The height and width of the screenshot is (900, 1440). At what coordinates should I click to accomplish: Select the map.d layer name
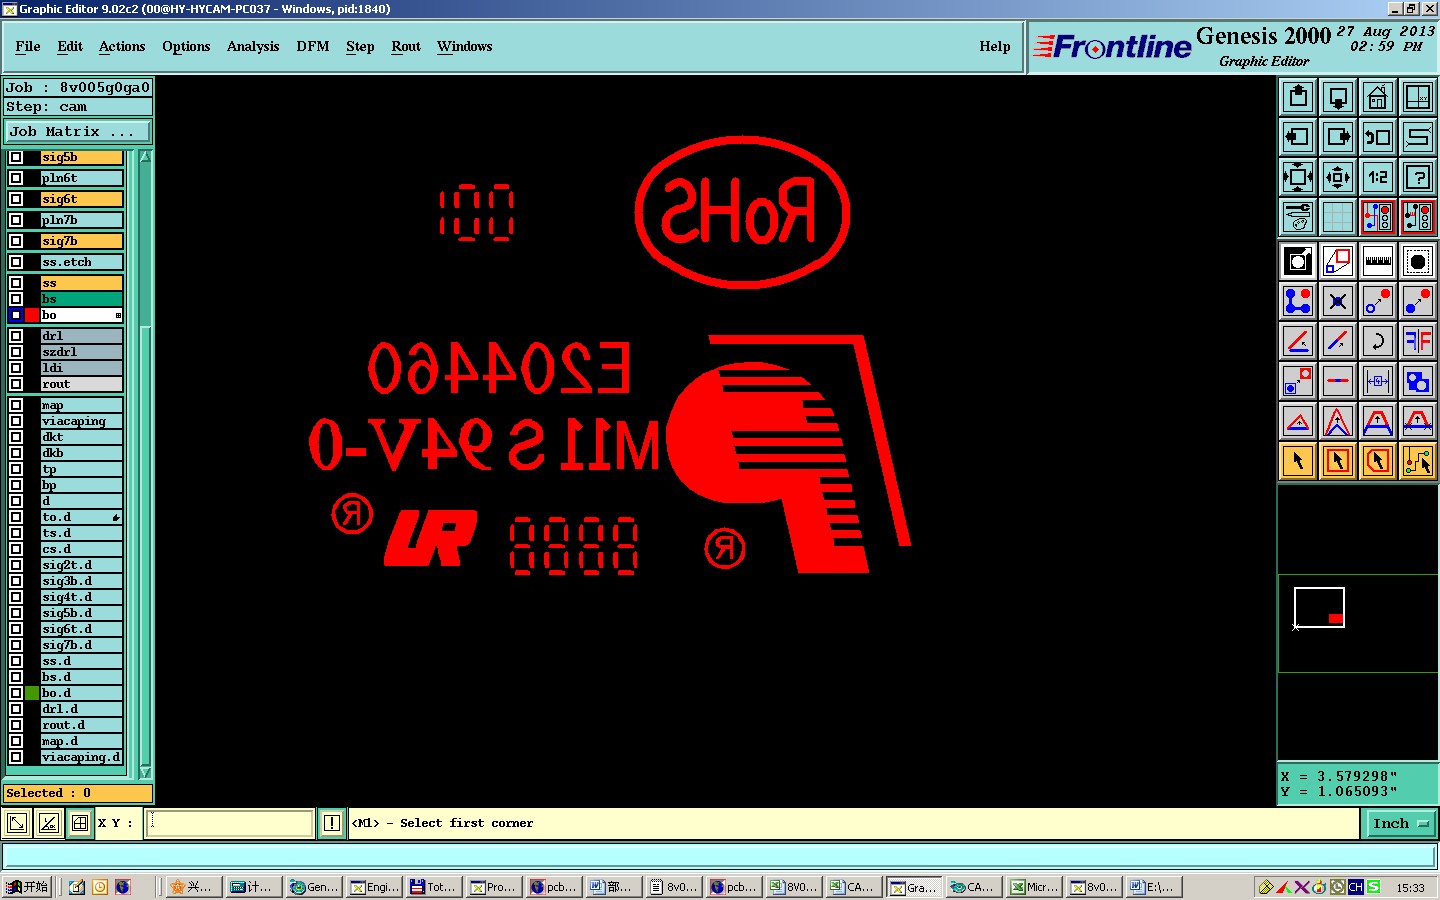tap(81, 741)
